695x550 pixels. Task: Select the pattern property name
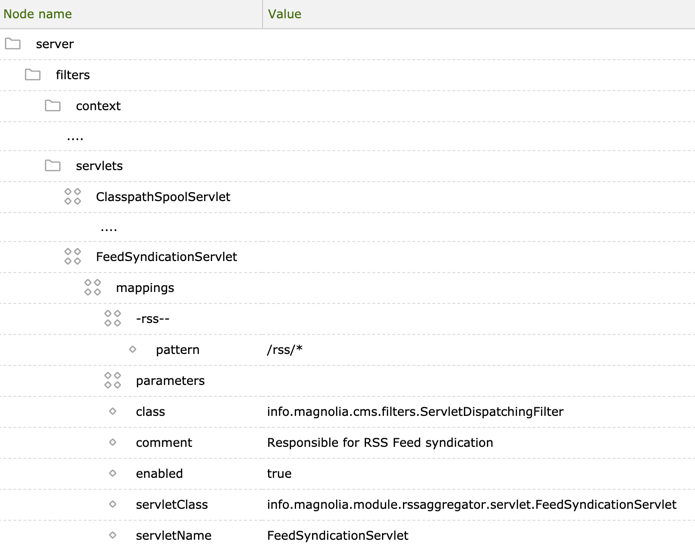pos(178,351)
